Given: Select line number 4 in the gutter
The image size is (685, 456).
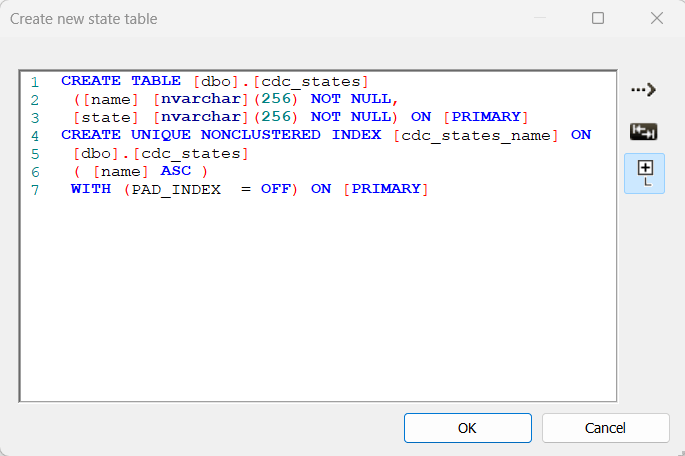Looking at the screenshot, I should coord(34,135).
